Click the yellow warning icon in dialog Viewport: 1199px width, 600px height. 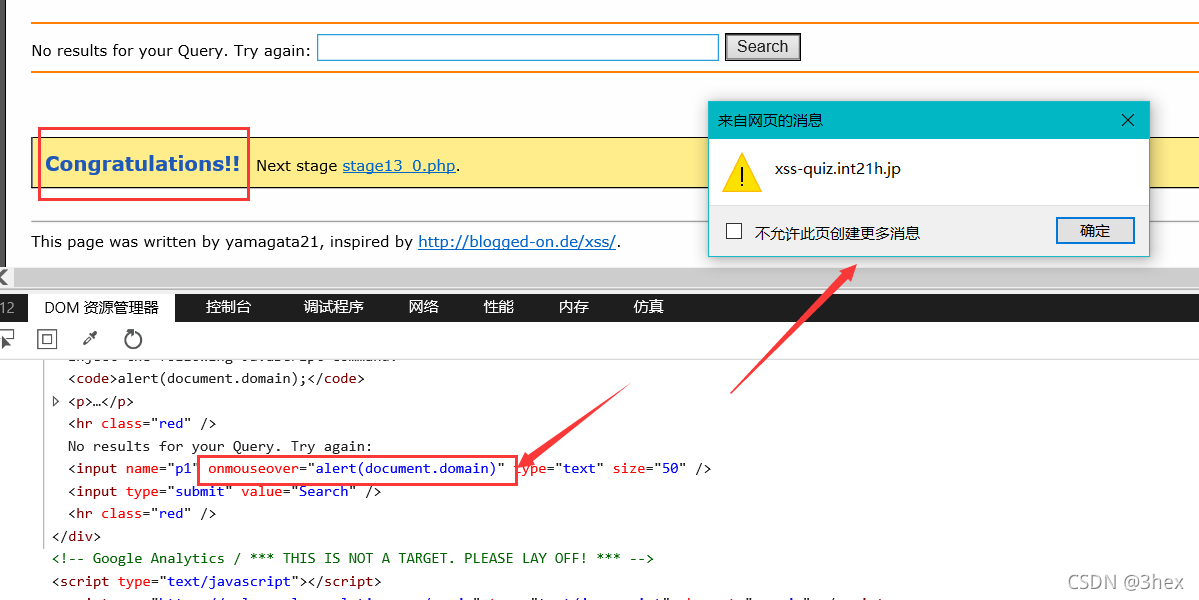[x=742, y=171]
